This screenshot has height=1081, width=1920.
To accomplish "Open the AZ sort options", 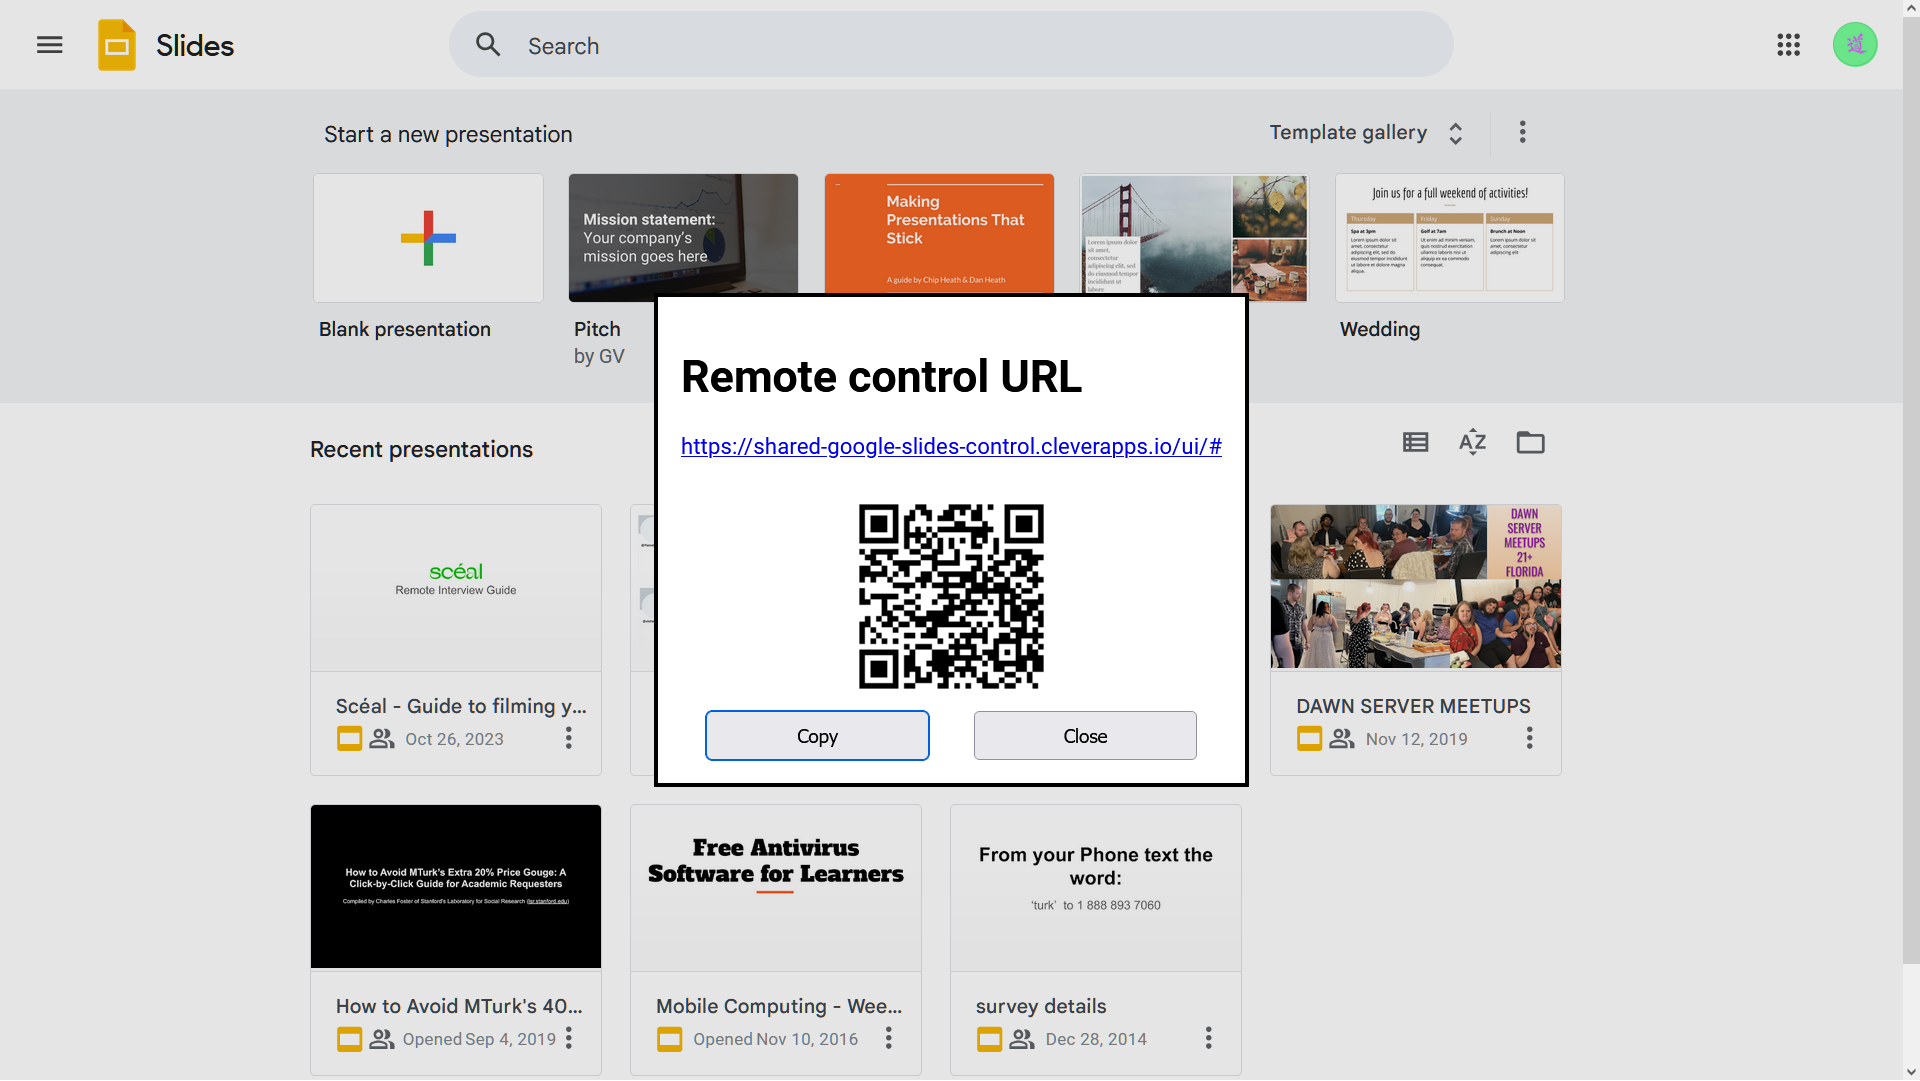I will pyautogui.click(x=1472, y=442).
